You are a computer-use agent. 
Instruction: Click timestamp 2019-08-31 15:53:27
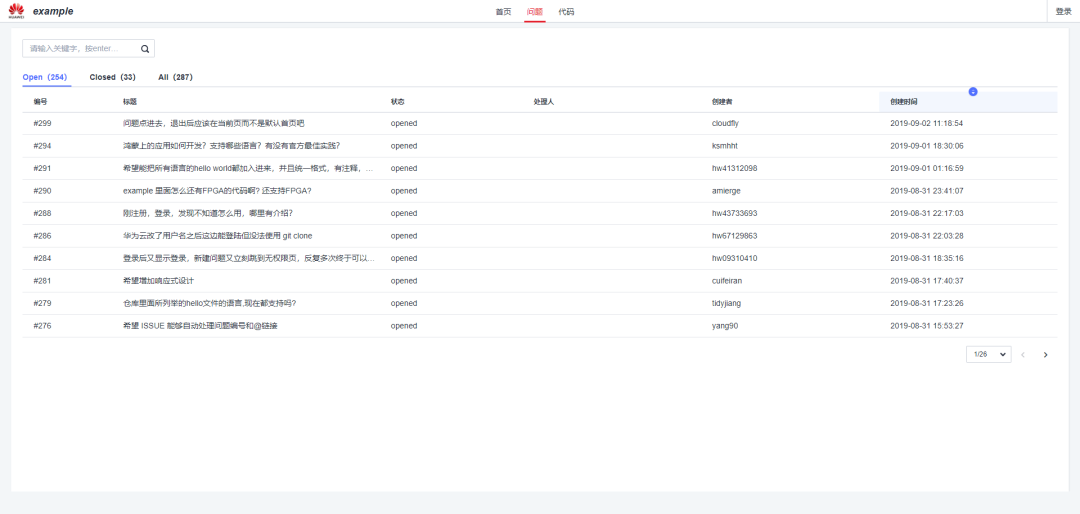point(926,326)
